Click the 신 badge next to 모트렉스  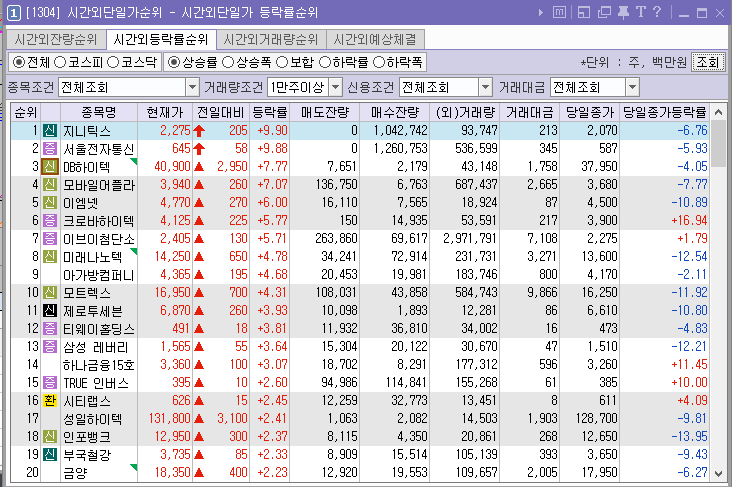(50, 293)
